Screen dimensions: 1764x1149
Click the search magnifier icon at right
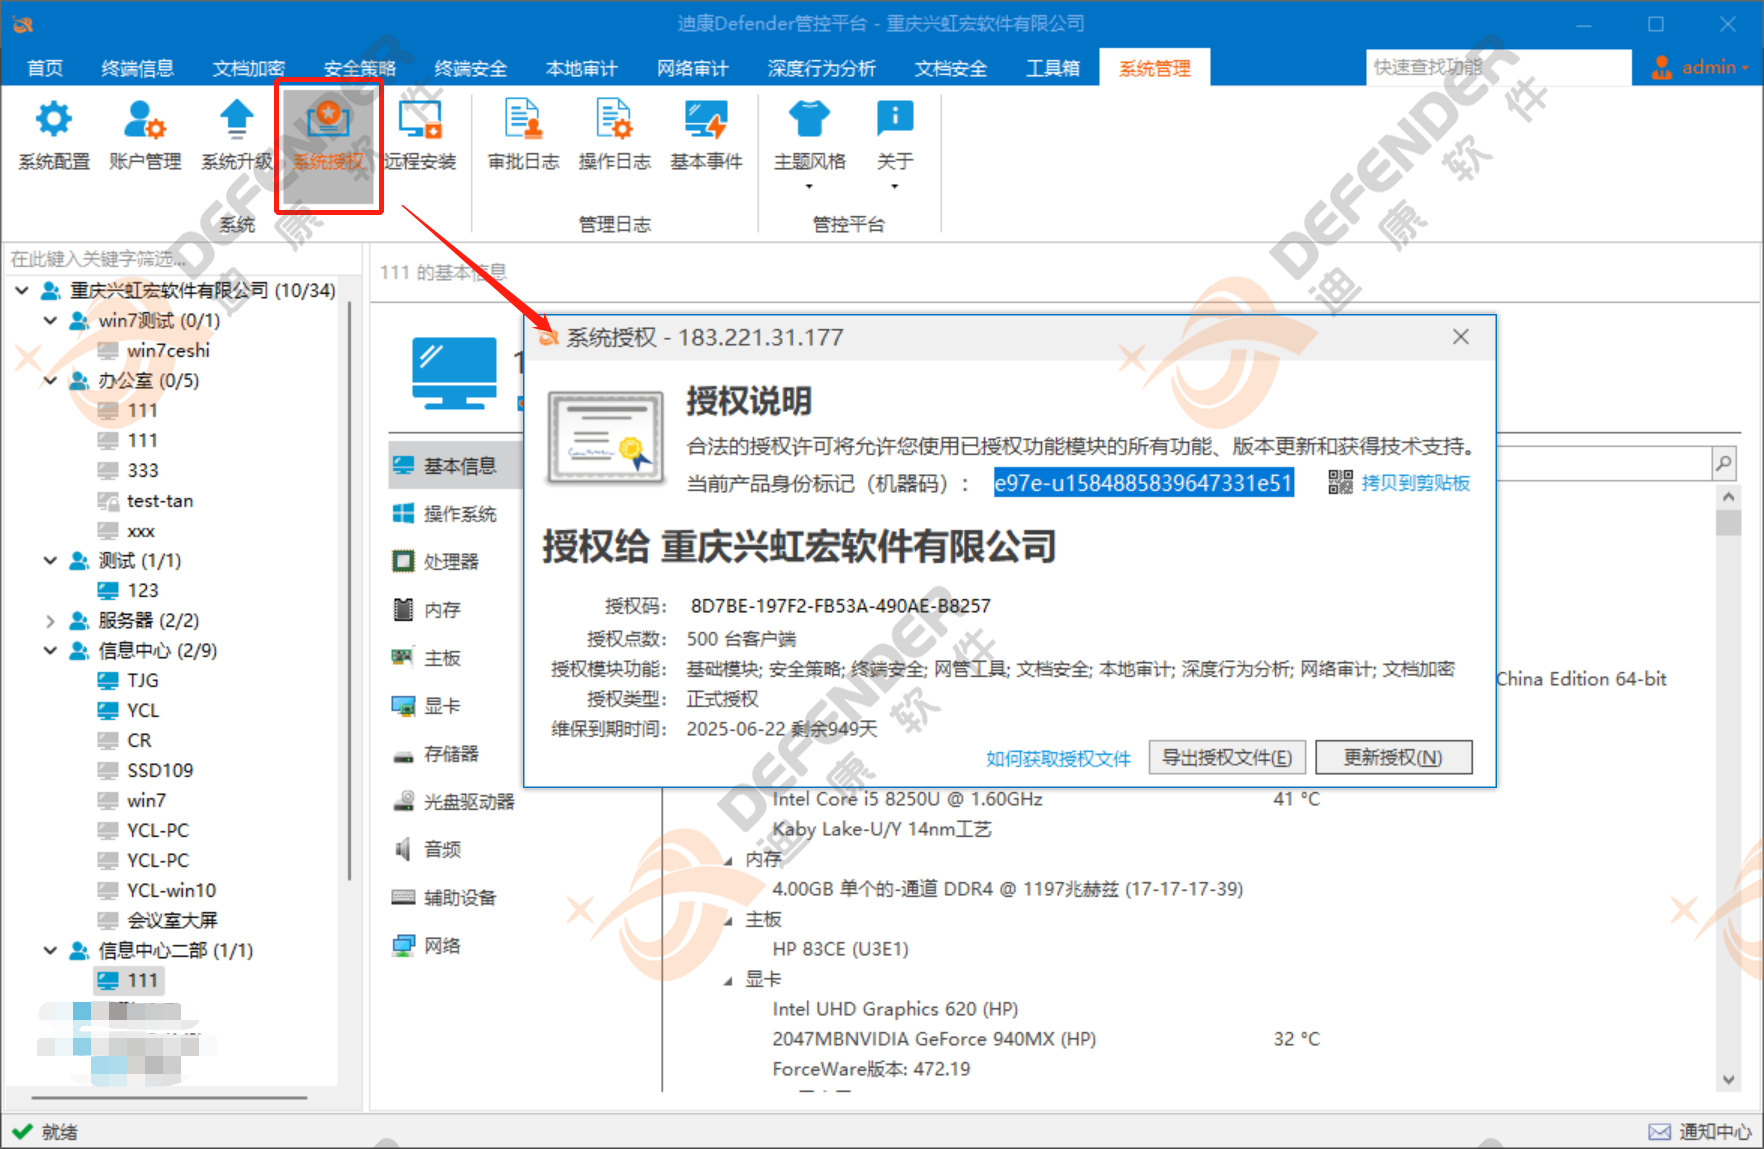(x=1723, y=463)
